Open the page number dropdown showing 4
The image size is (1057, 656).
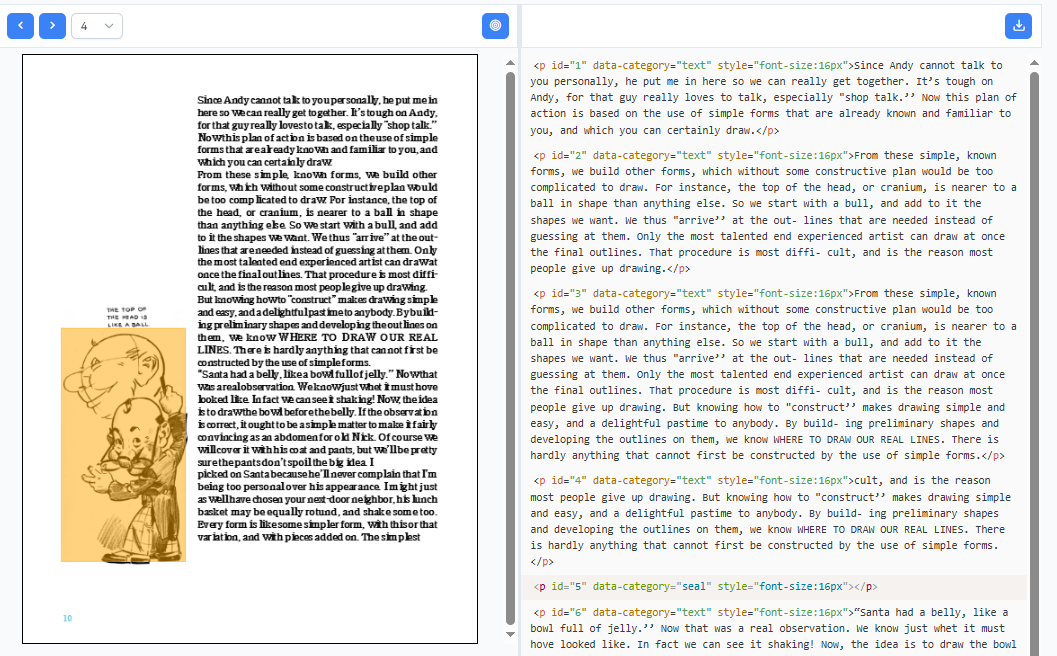coord(96,26)
